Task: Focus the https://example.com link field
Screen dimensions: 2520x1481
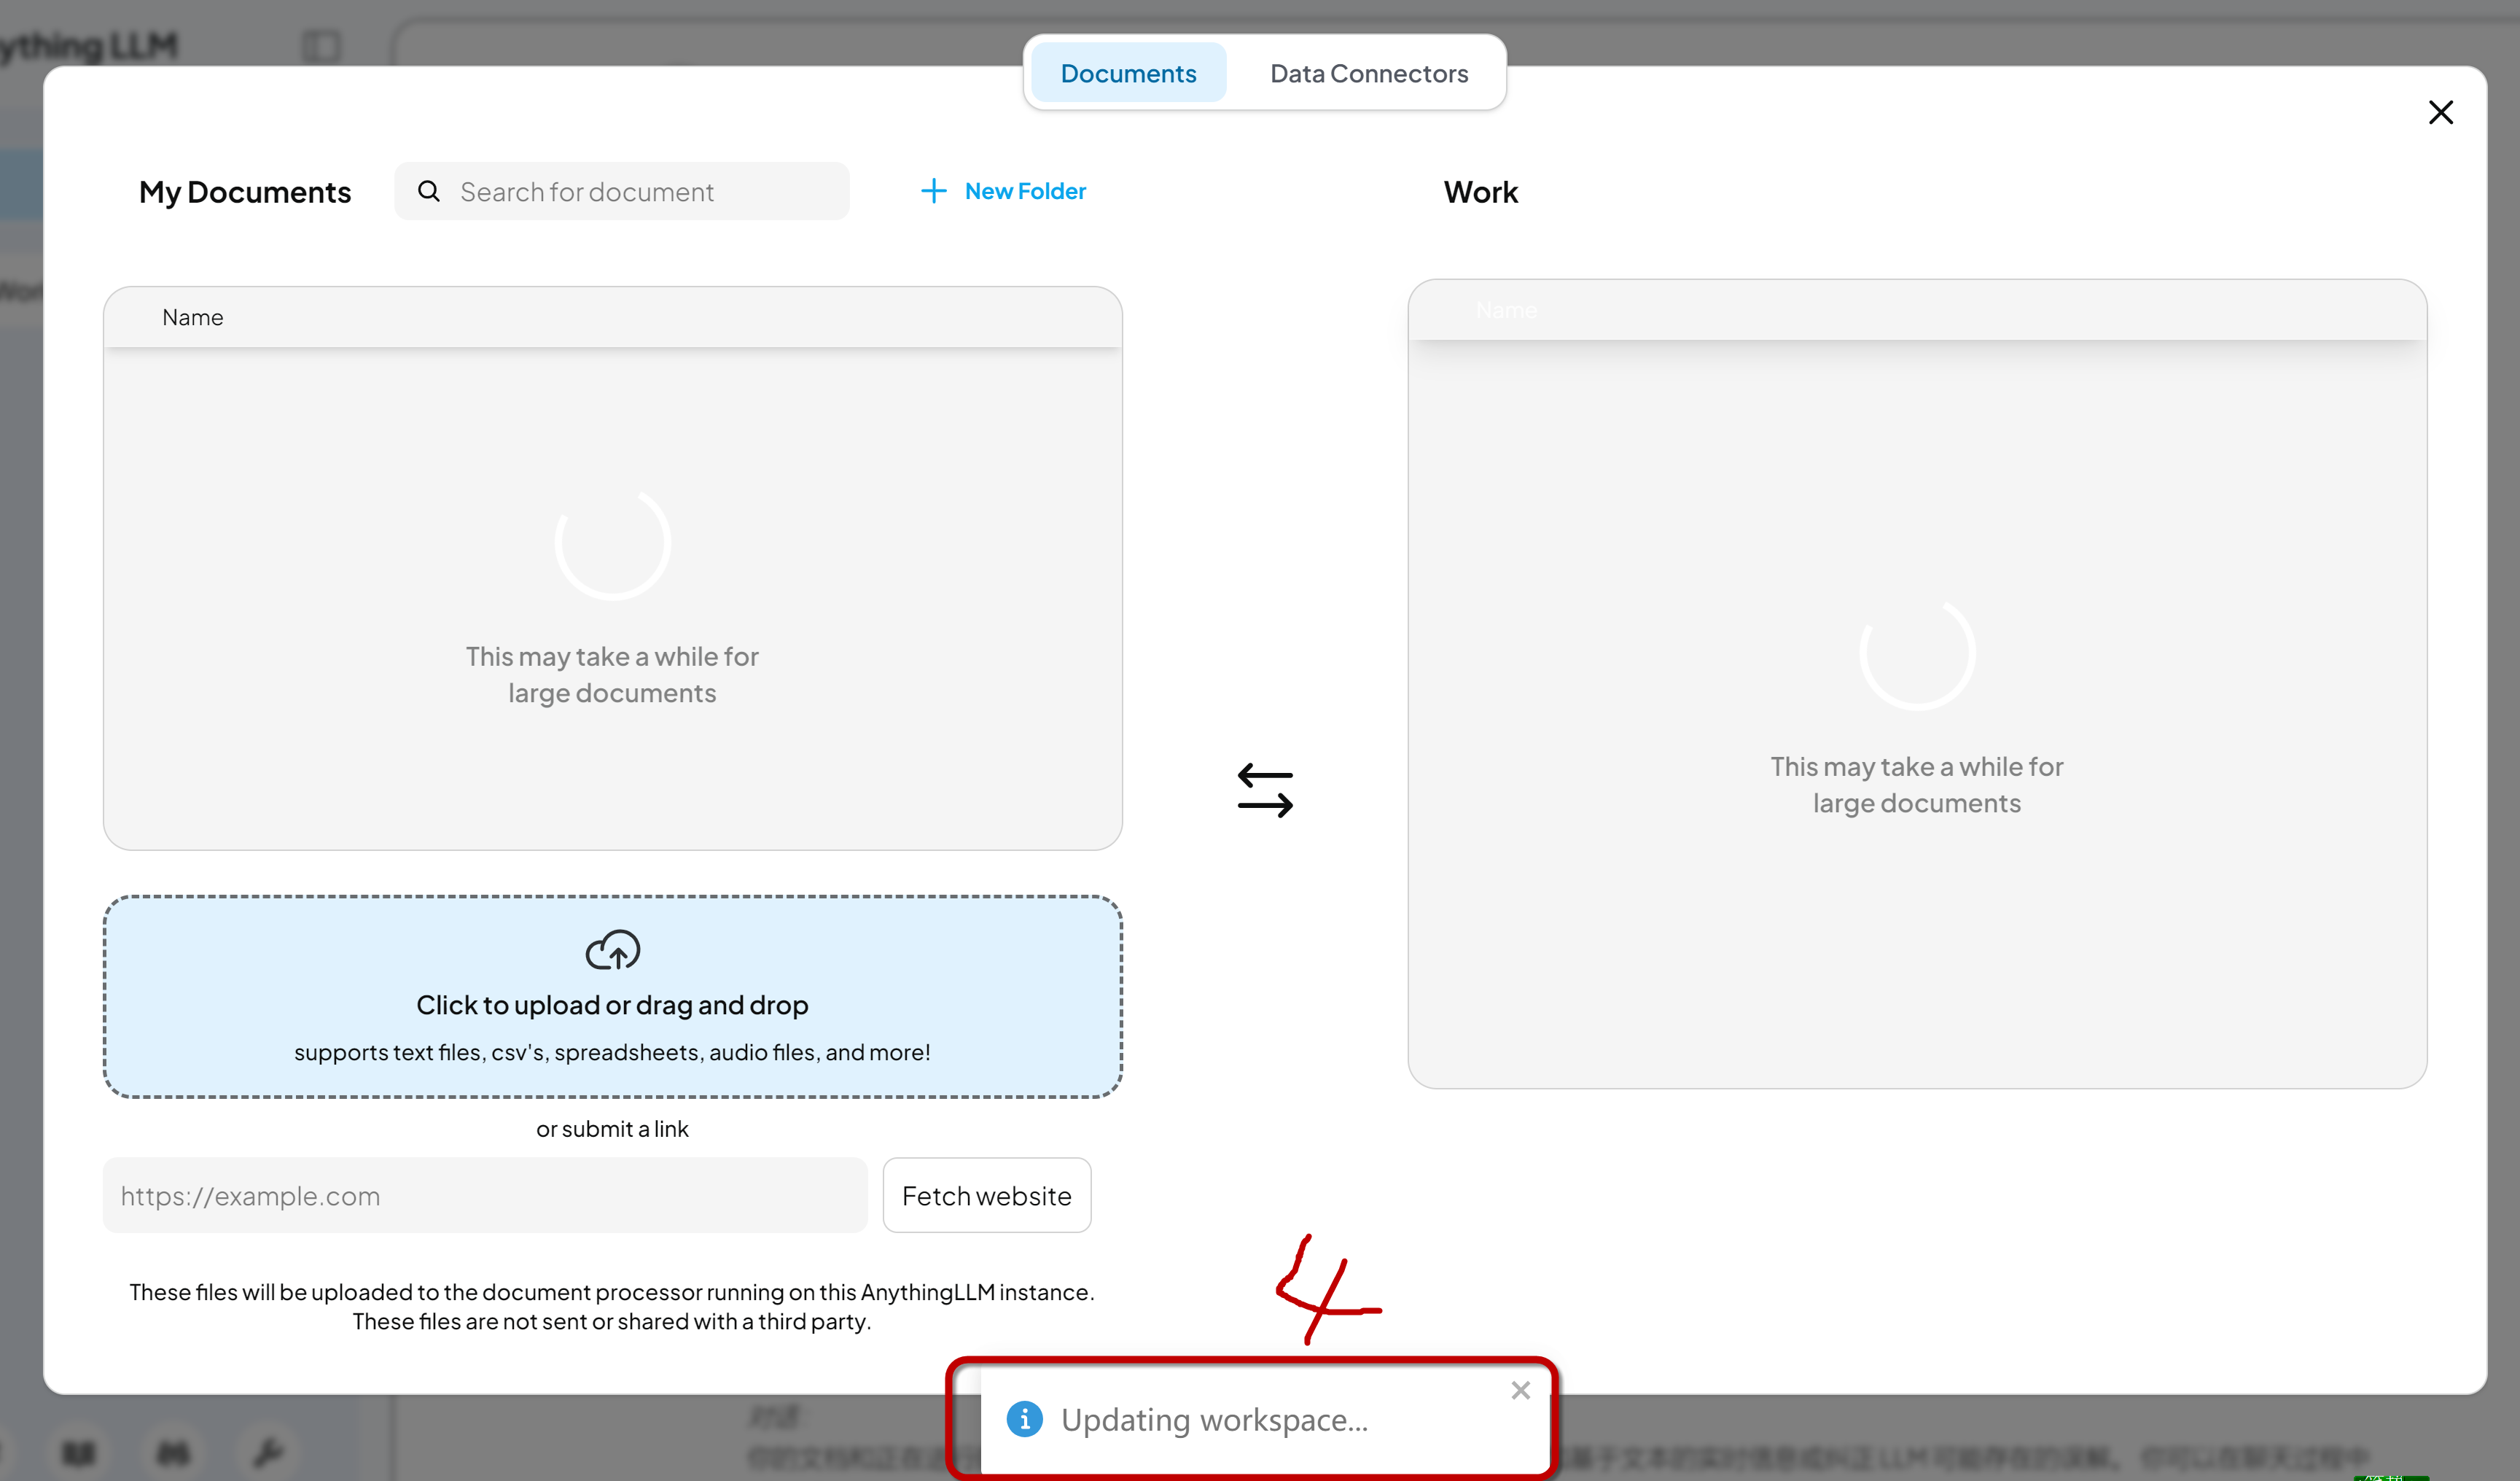Action: [485, 1195]
